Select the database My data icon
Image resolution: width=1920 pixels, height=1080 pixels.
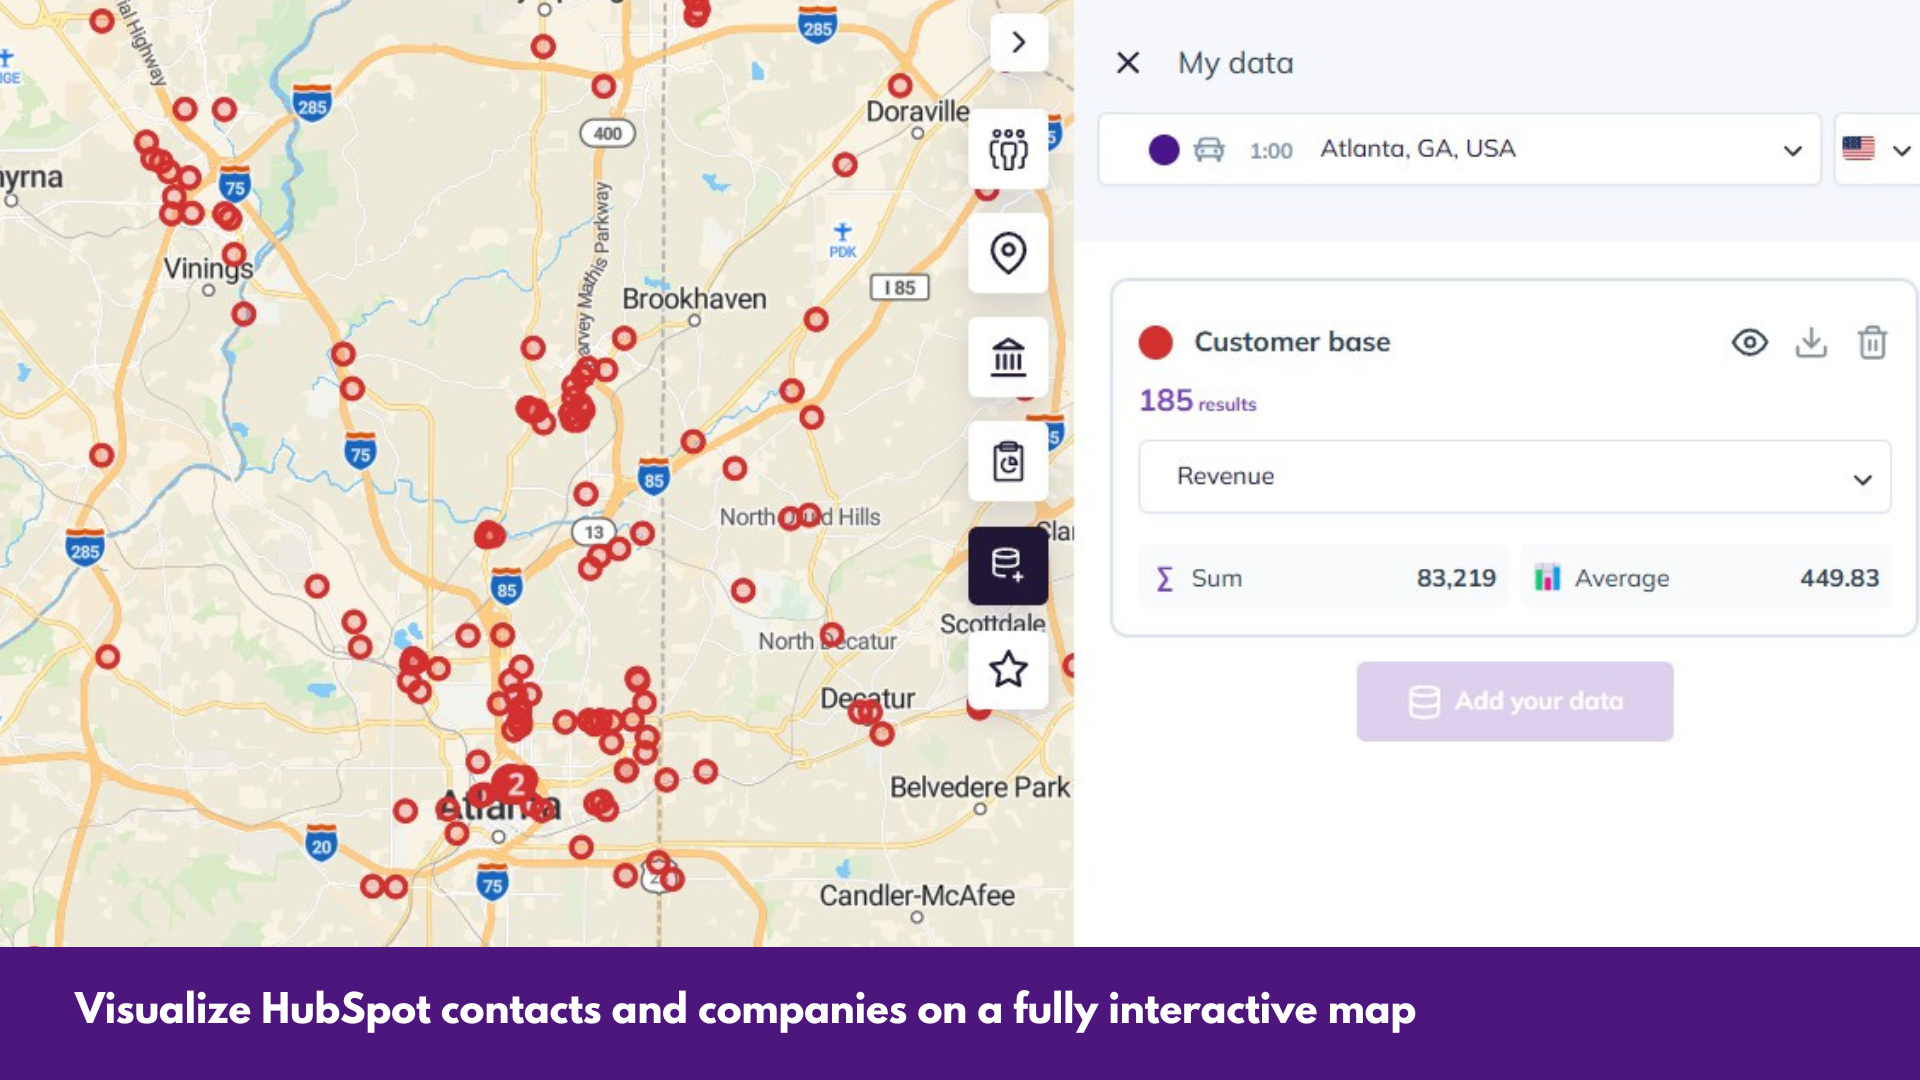point(1008,565)
